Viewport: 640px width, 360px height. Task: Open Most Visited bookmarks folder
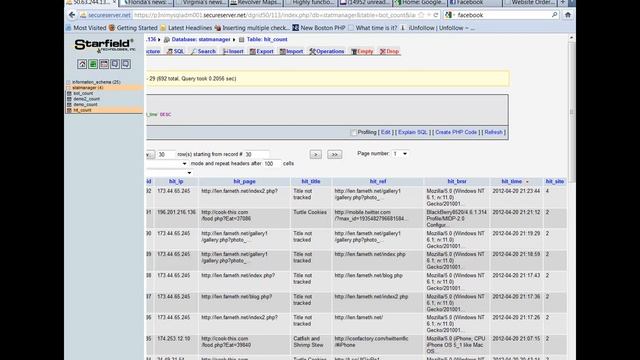click(86, 28)
